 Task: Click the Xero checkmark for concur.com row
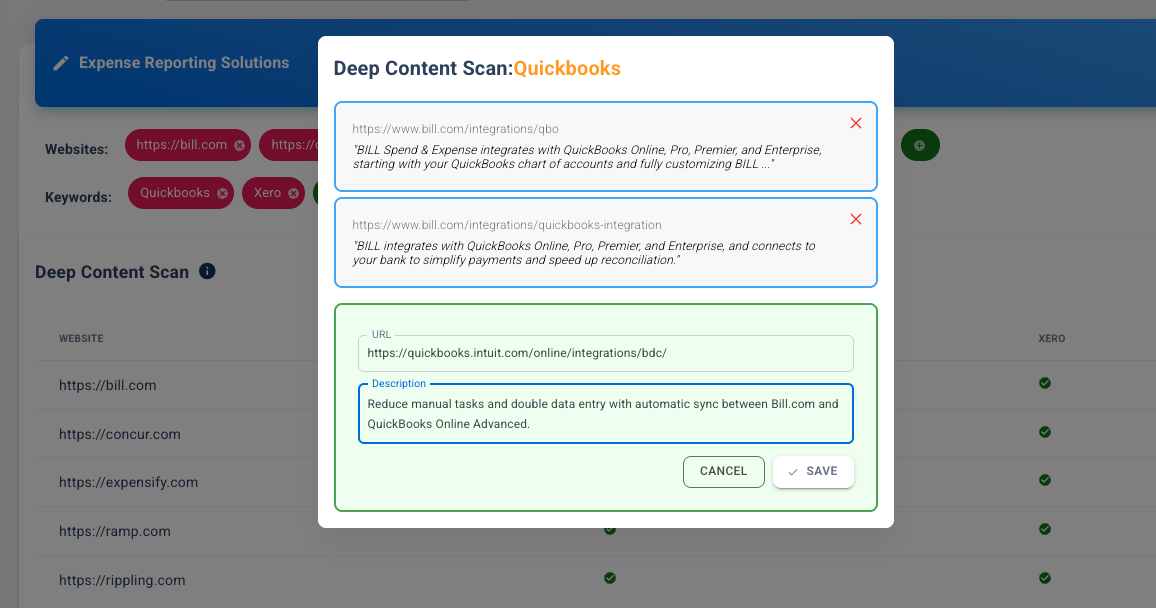(1045, 432)
